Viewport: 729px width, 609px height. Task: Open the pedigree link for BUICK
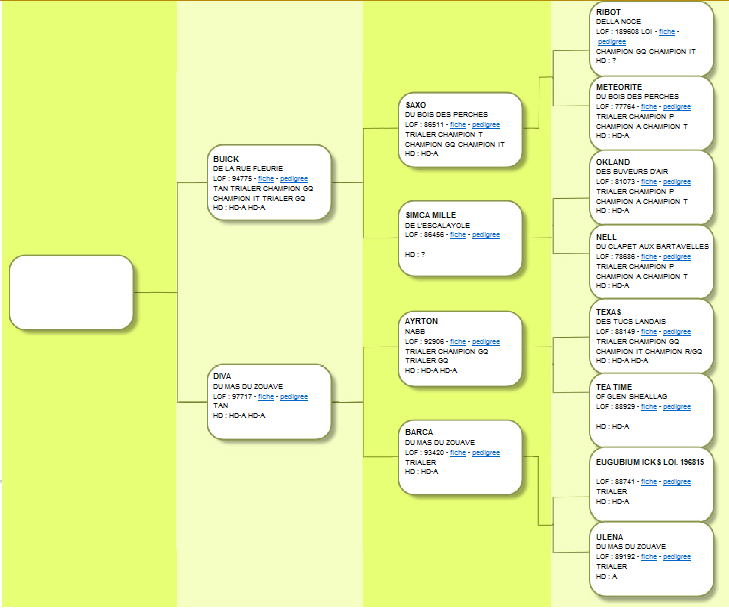click(x=294, y=178)
